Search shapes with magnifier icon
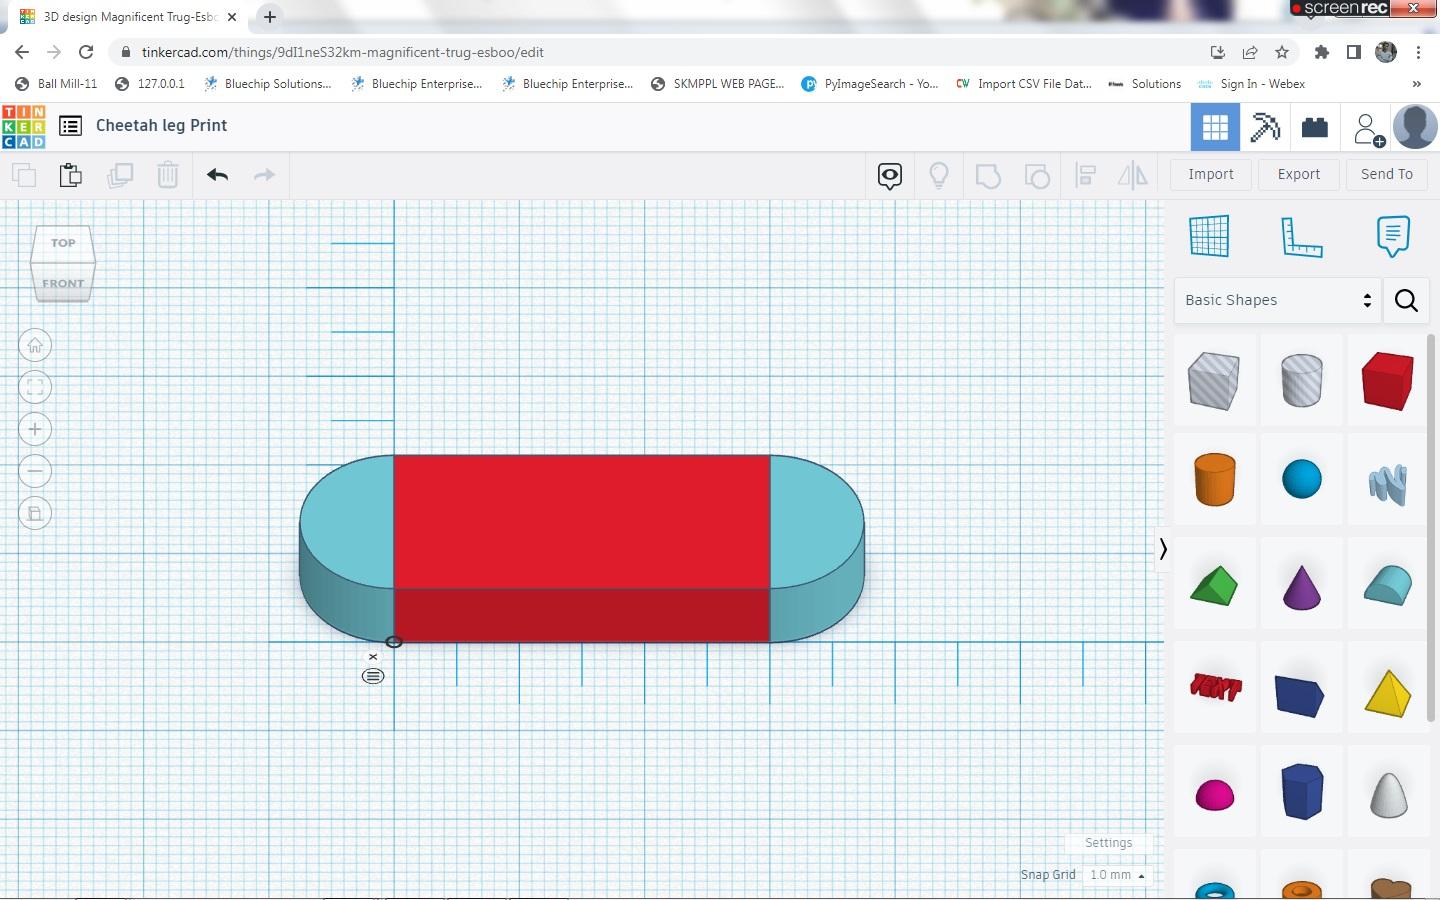The image size is (1440, 900). coord(1406,300)
